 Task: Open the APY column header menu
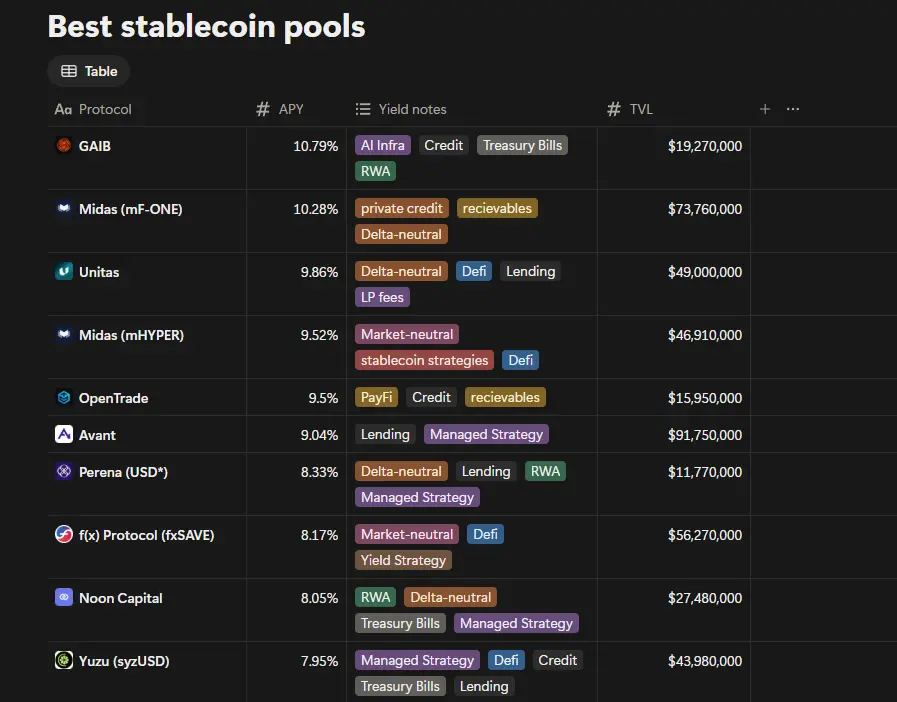coord(280,109)
